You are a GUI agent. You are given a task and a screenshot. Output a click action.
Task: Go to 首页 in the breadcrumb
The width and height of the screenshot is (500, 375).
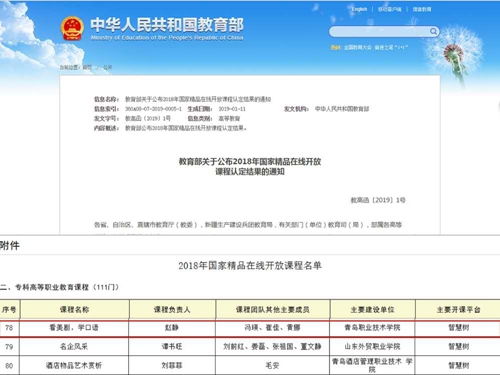click(x=87, y=67)
